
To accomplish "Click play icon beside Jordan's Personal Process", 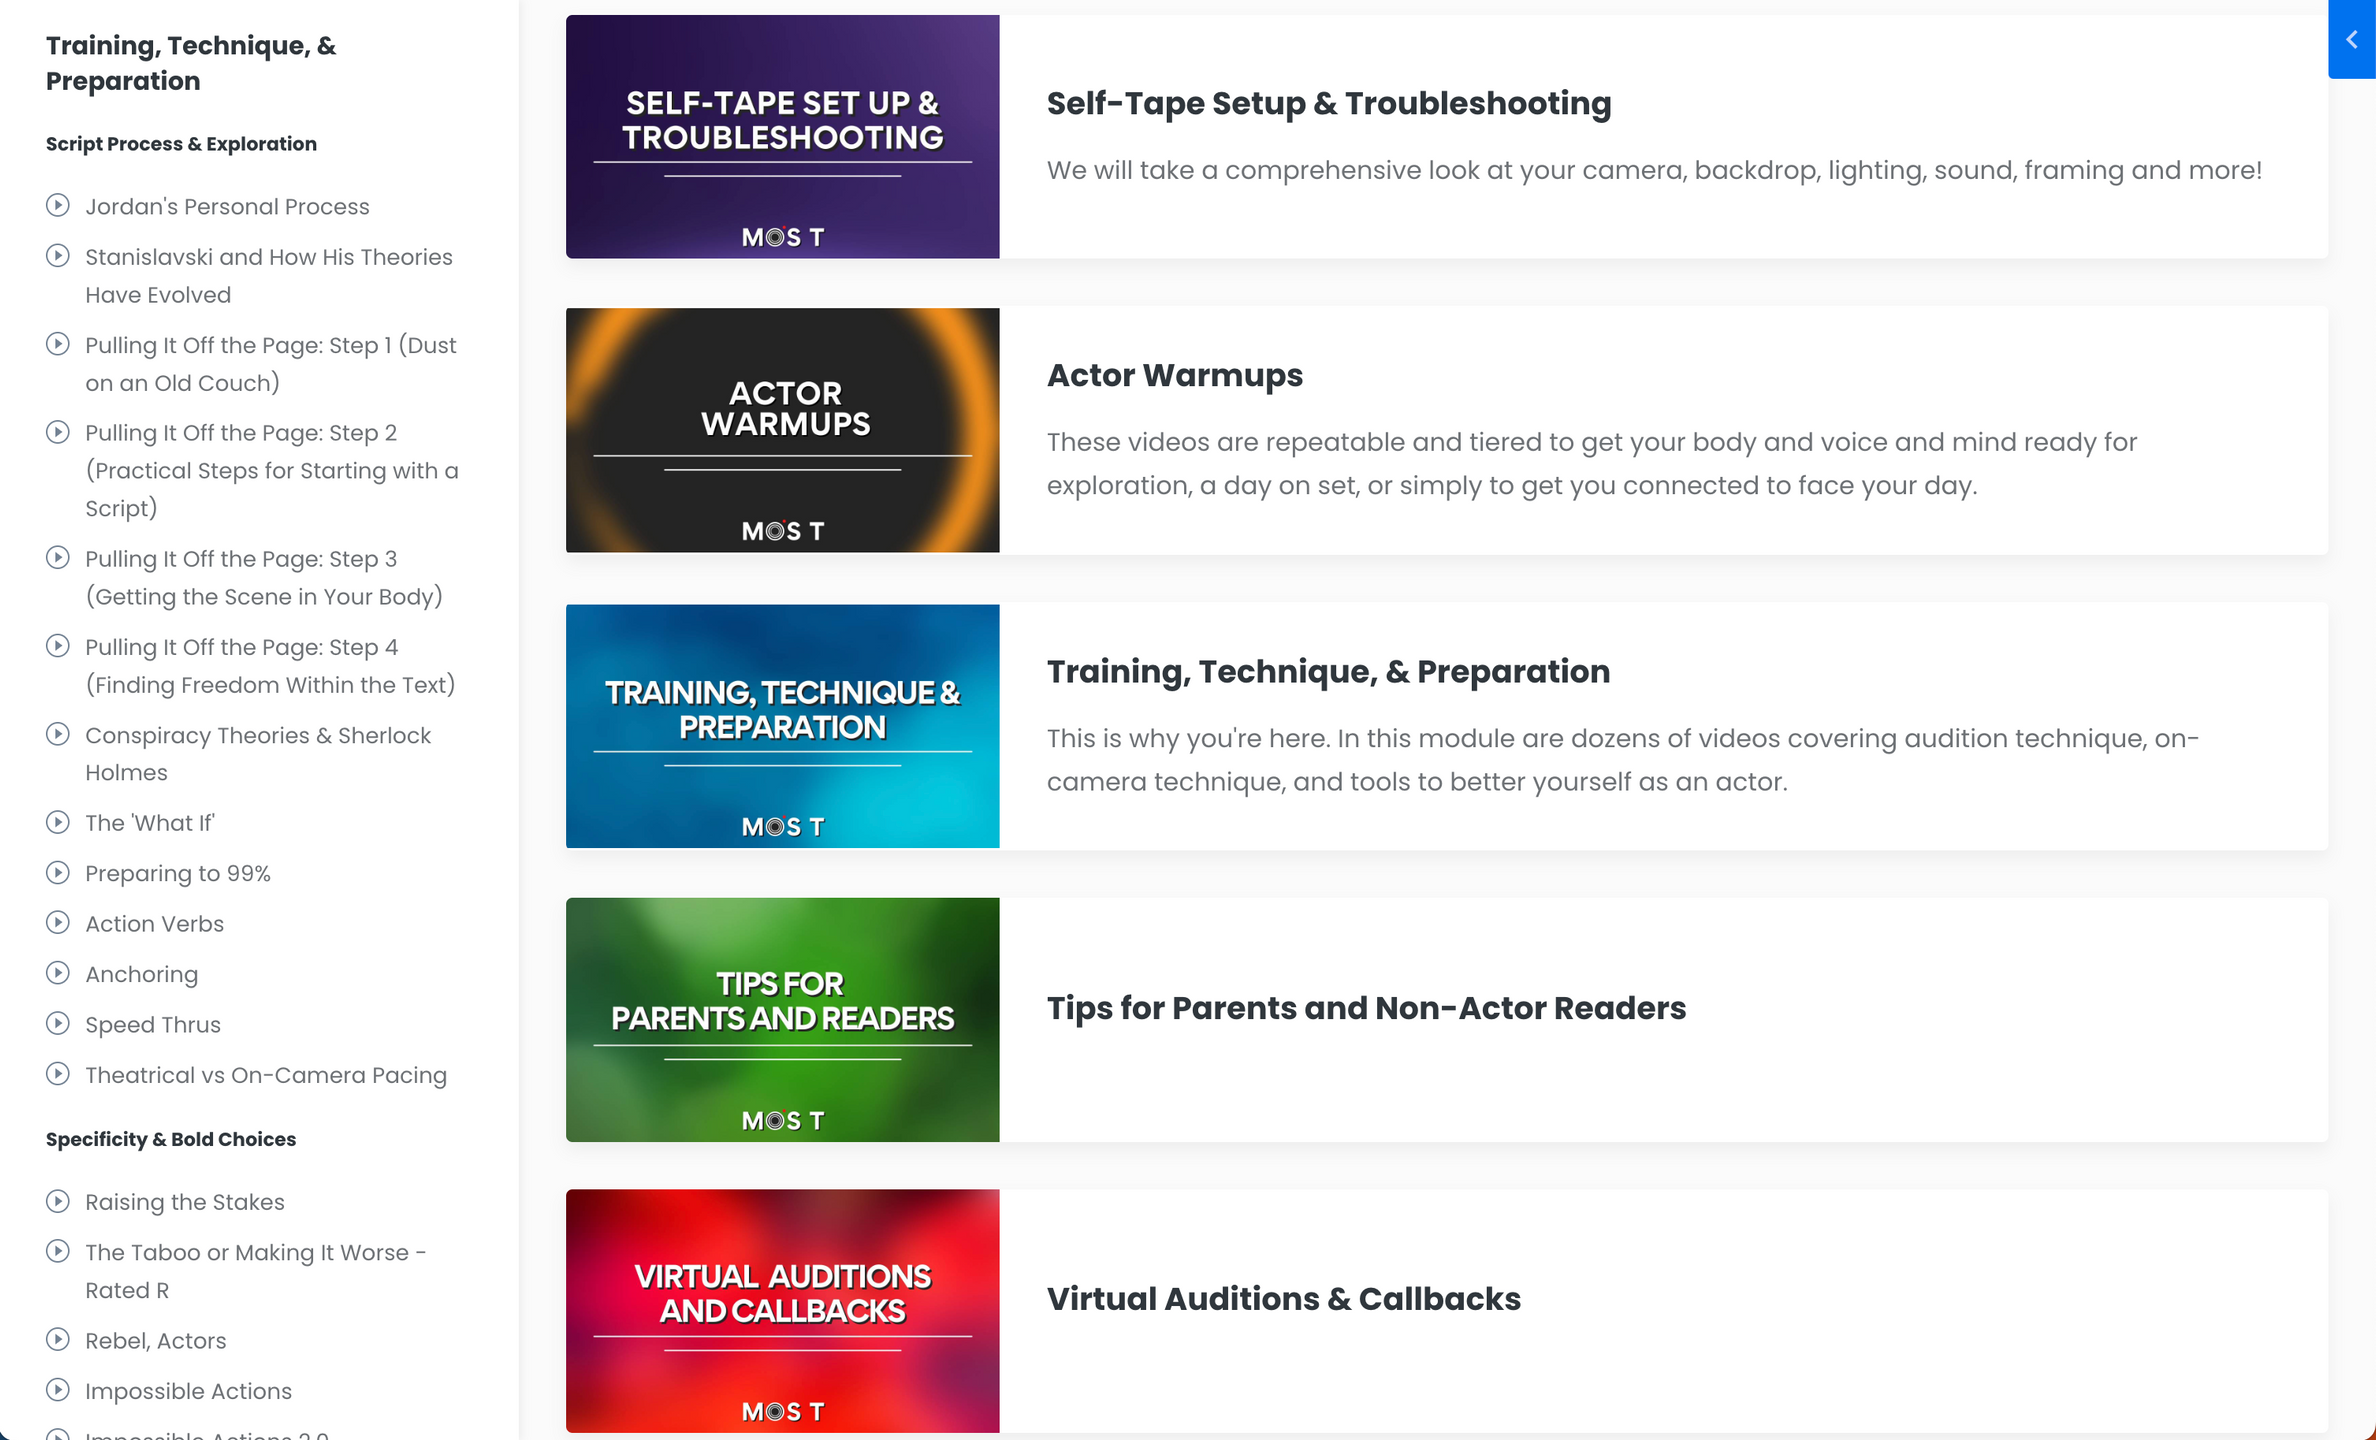I will [58, 206].
